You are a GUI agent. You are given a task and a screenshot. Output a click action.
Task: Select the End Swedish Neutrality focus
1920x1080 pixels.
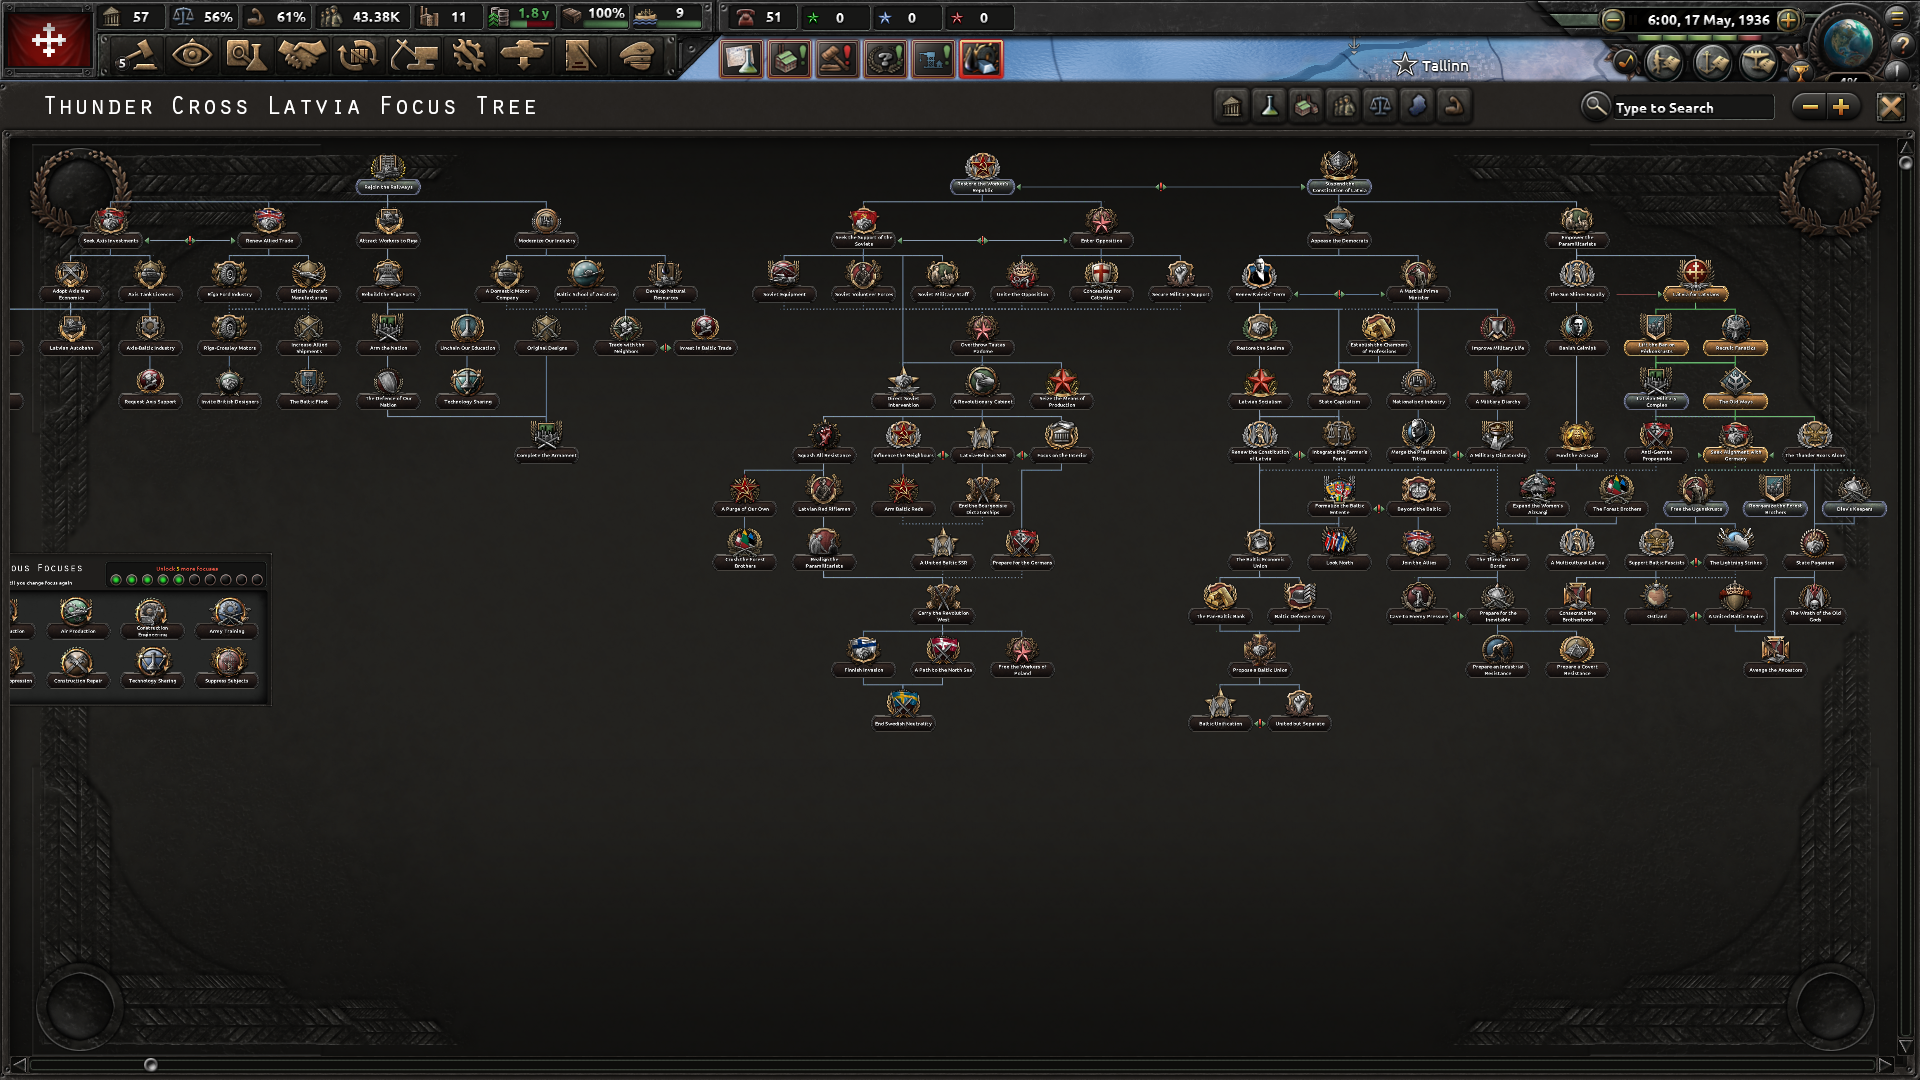(x=903, y=710)
